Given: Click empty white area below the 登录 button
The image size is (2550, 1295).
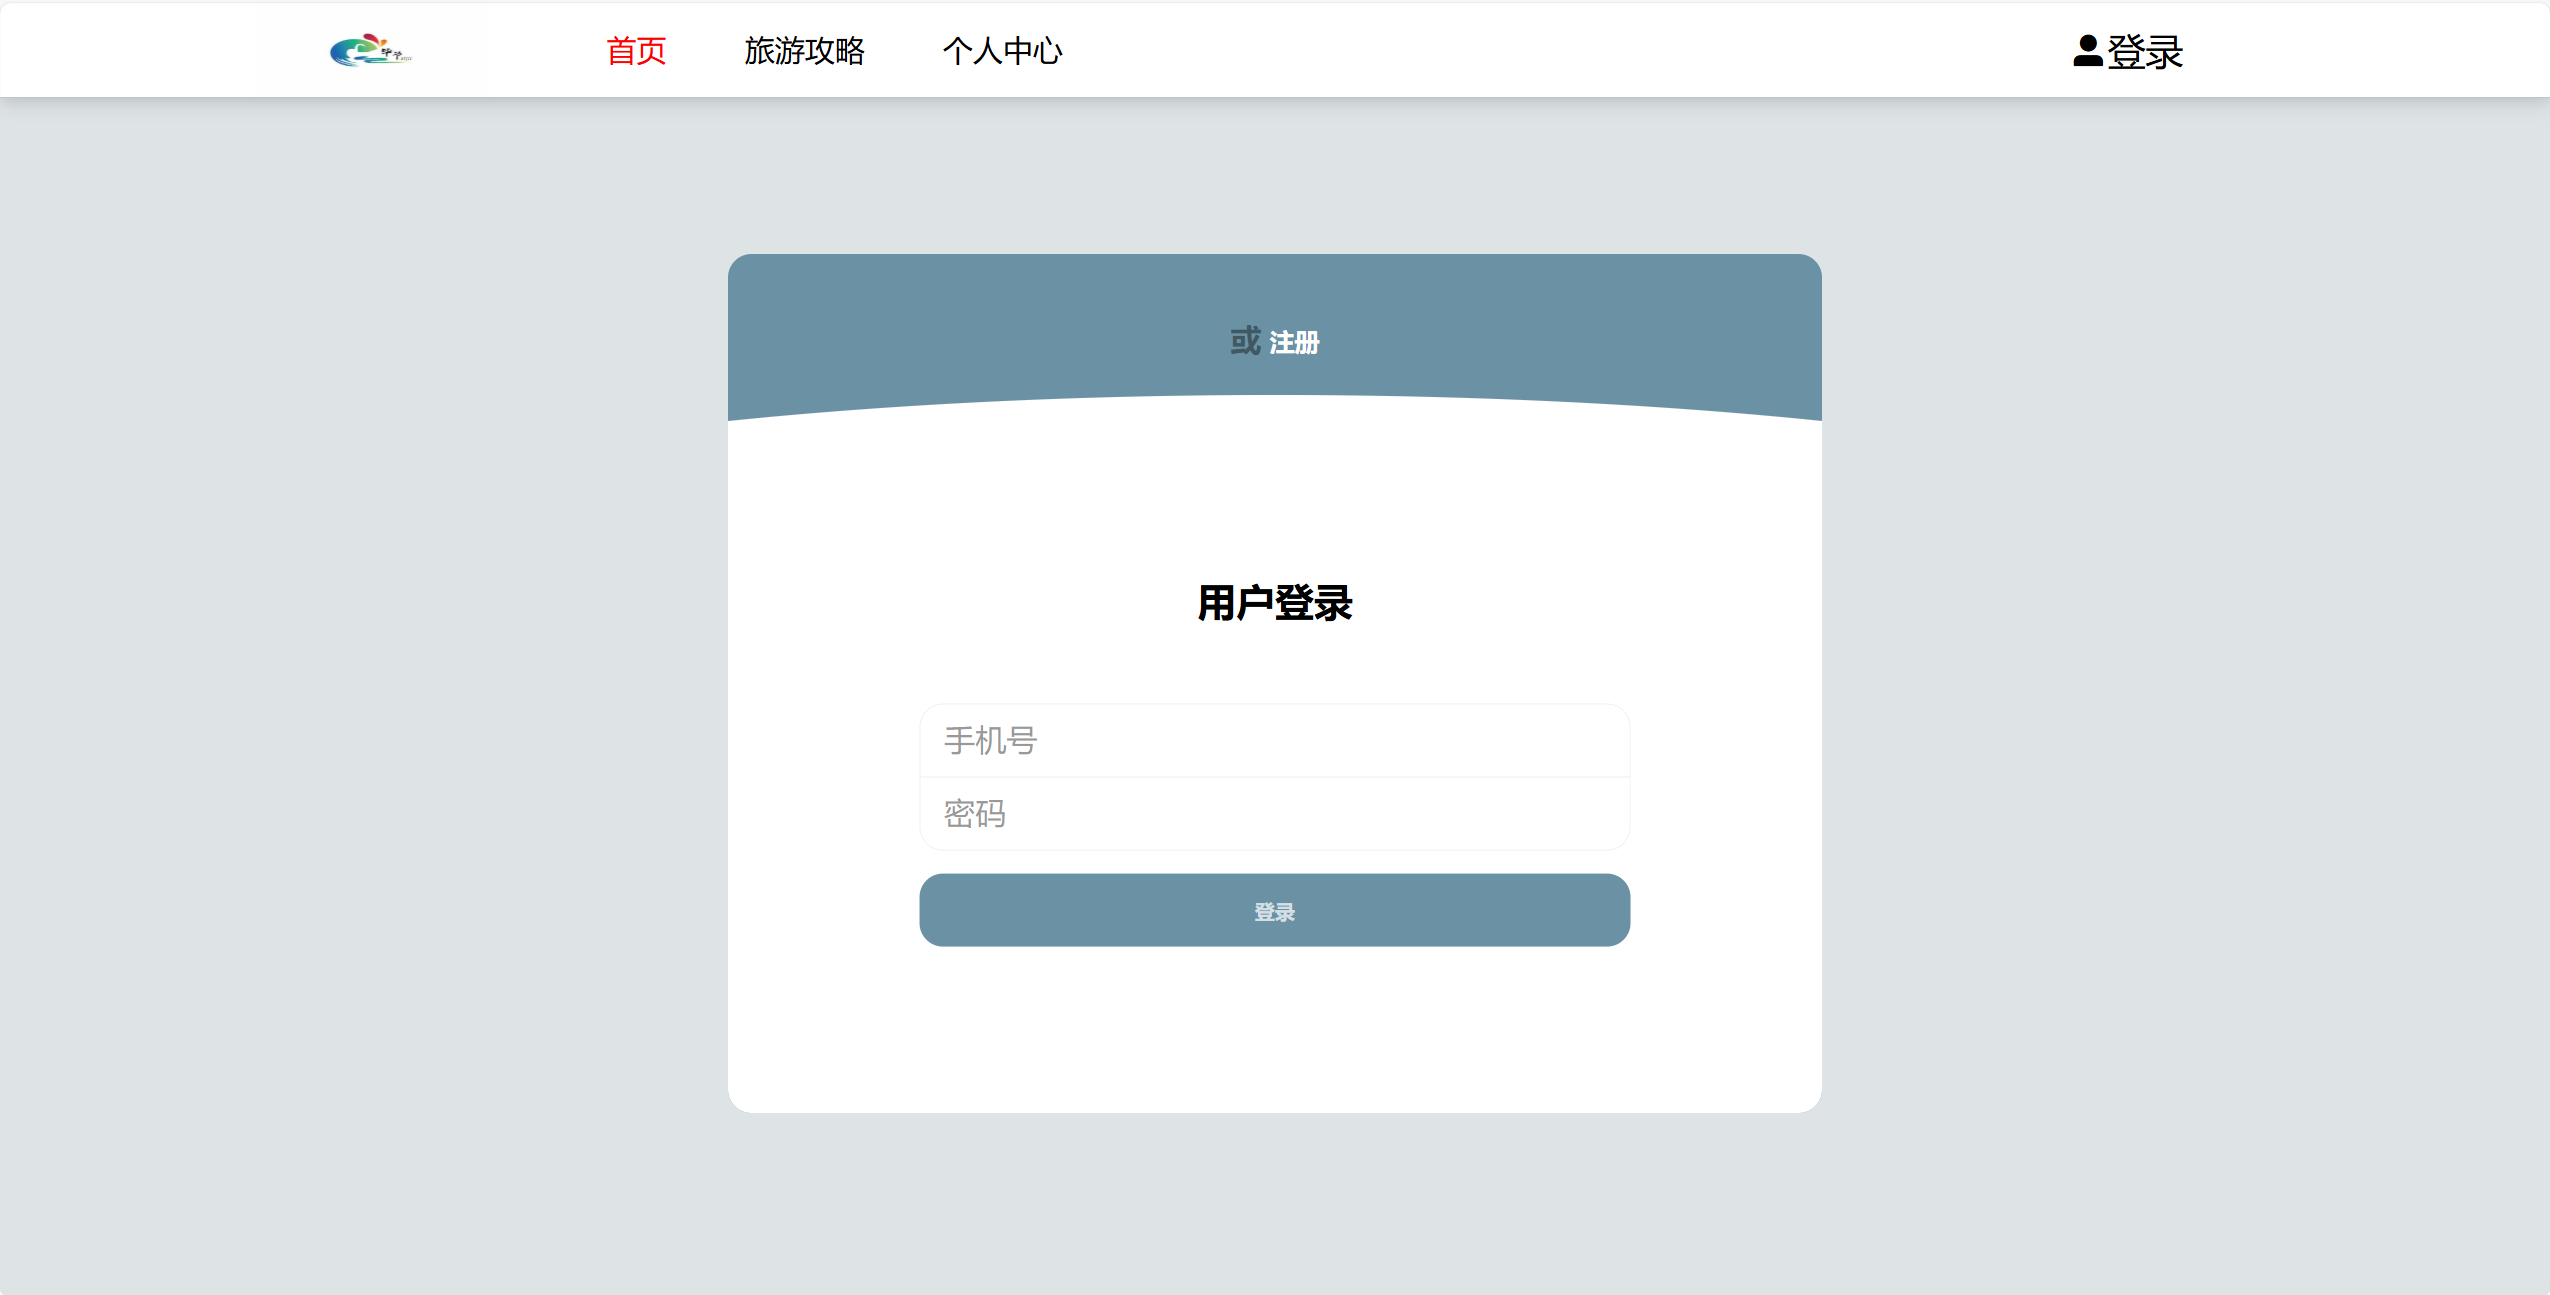Looking at the screenshot, I should (x=1274, y=1030).
